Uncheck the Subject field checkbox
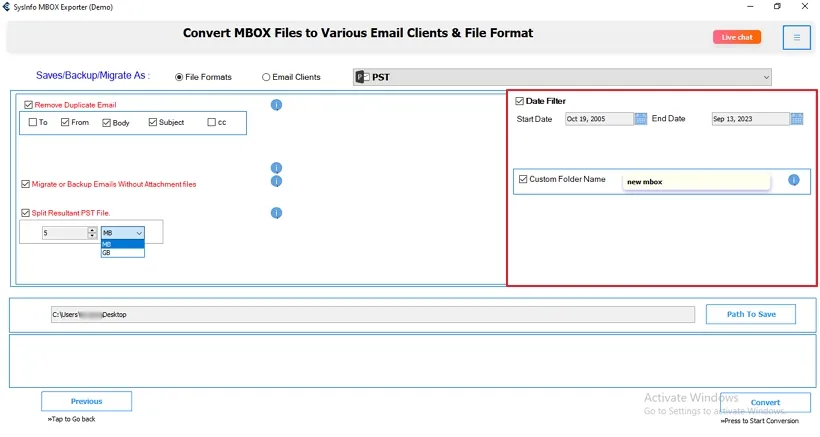 click(153, 122)
